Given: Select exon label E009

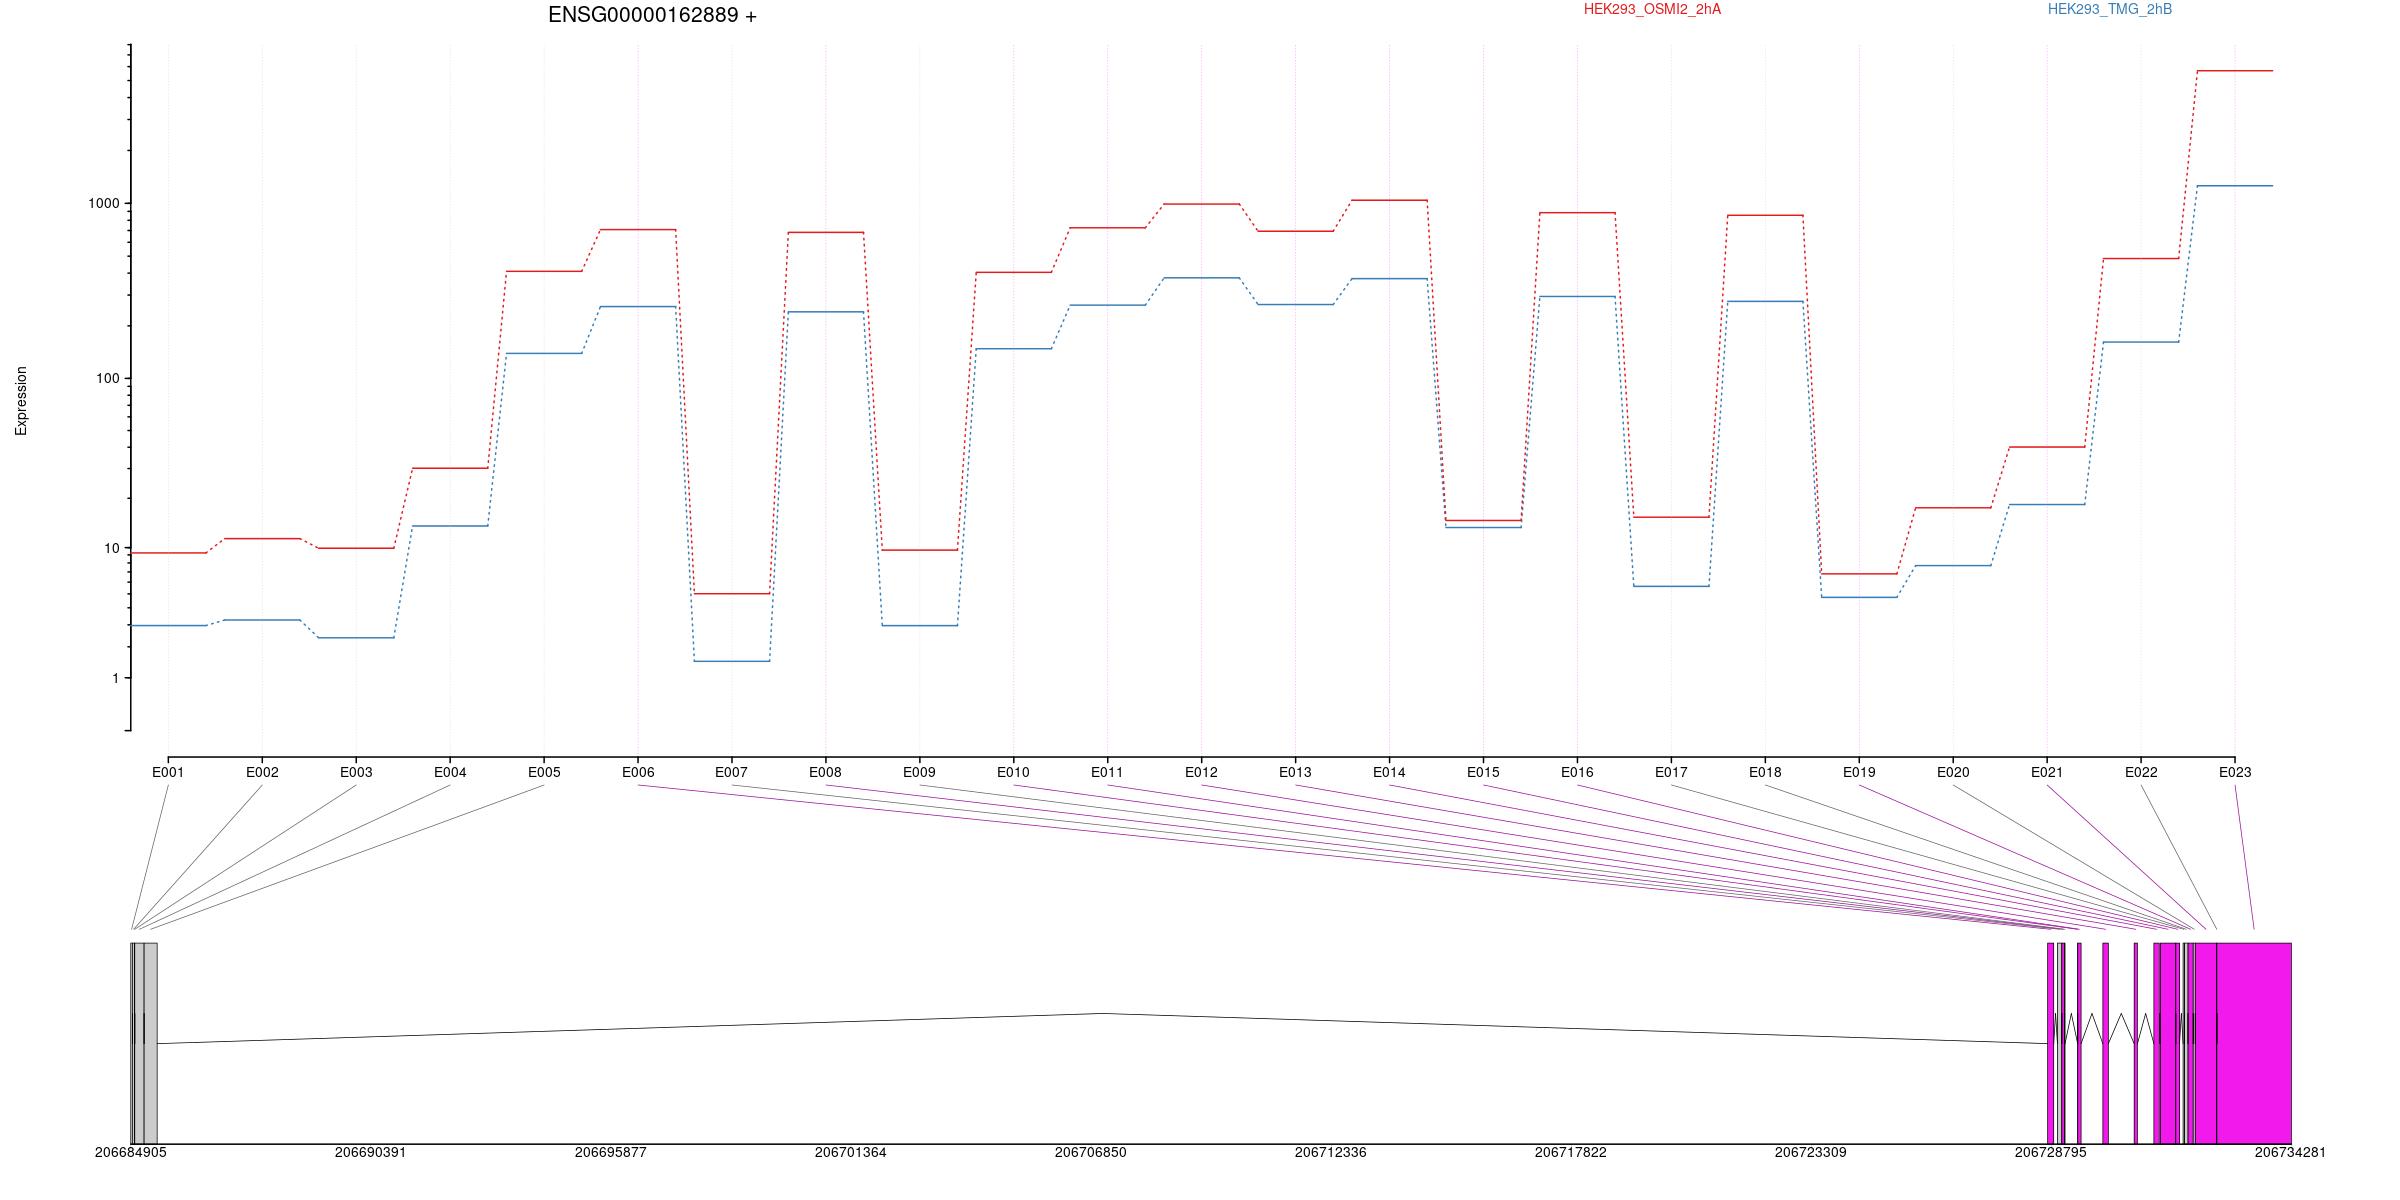Looking at the screenshot, I should [x=919, y=772].
